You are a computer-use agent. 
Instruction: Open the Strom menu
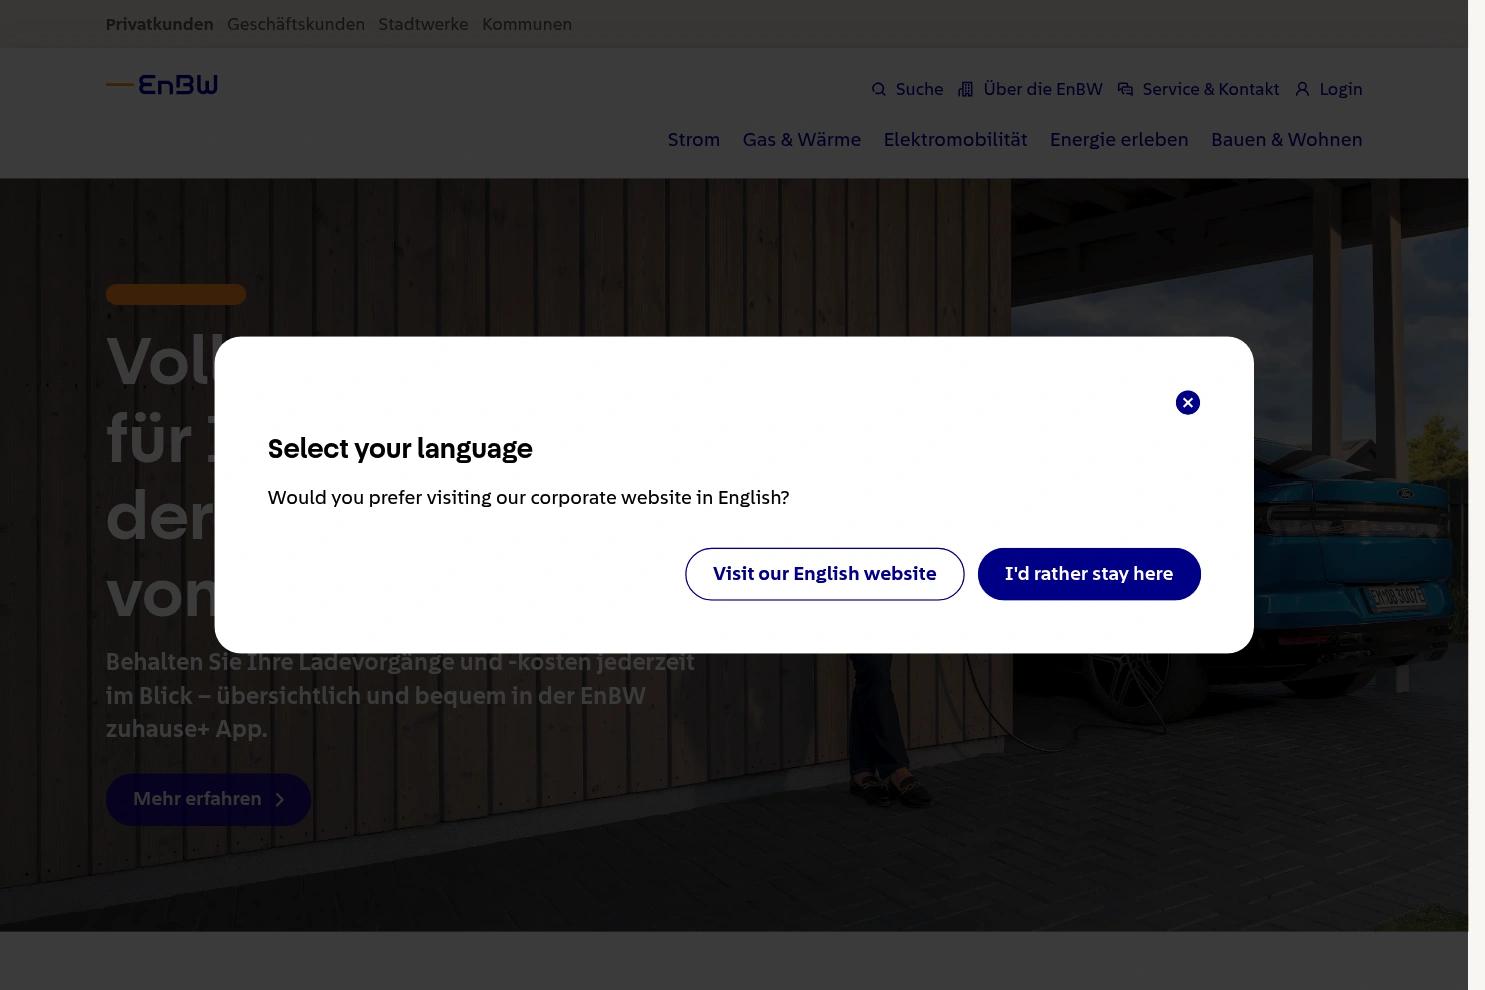(694, 140)
